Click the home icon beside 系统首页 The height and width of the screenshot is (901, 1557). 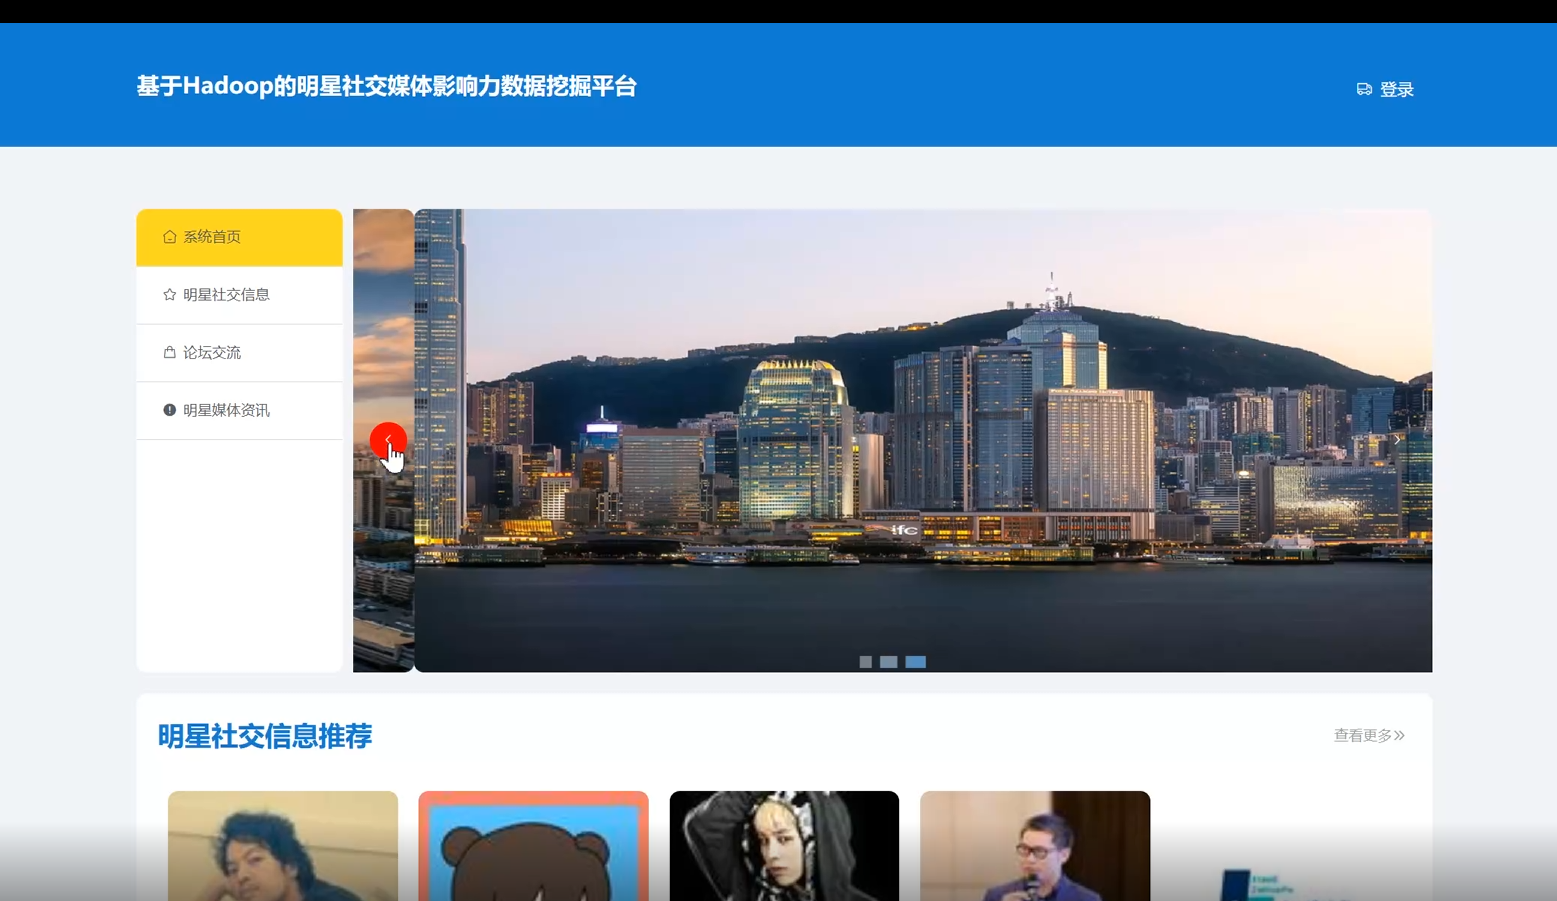(x=169, y=237)
